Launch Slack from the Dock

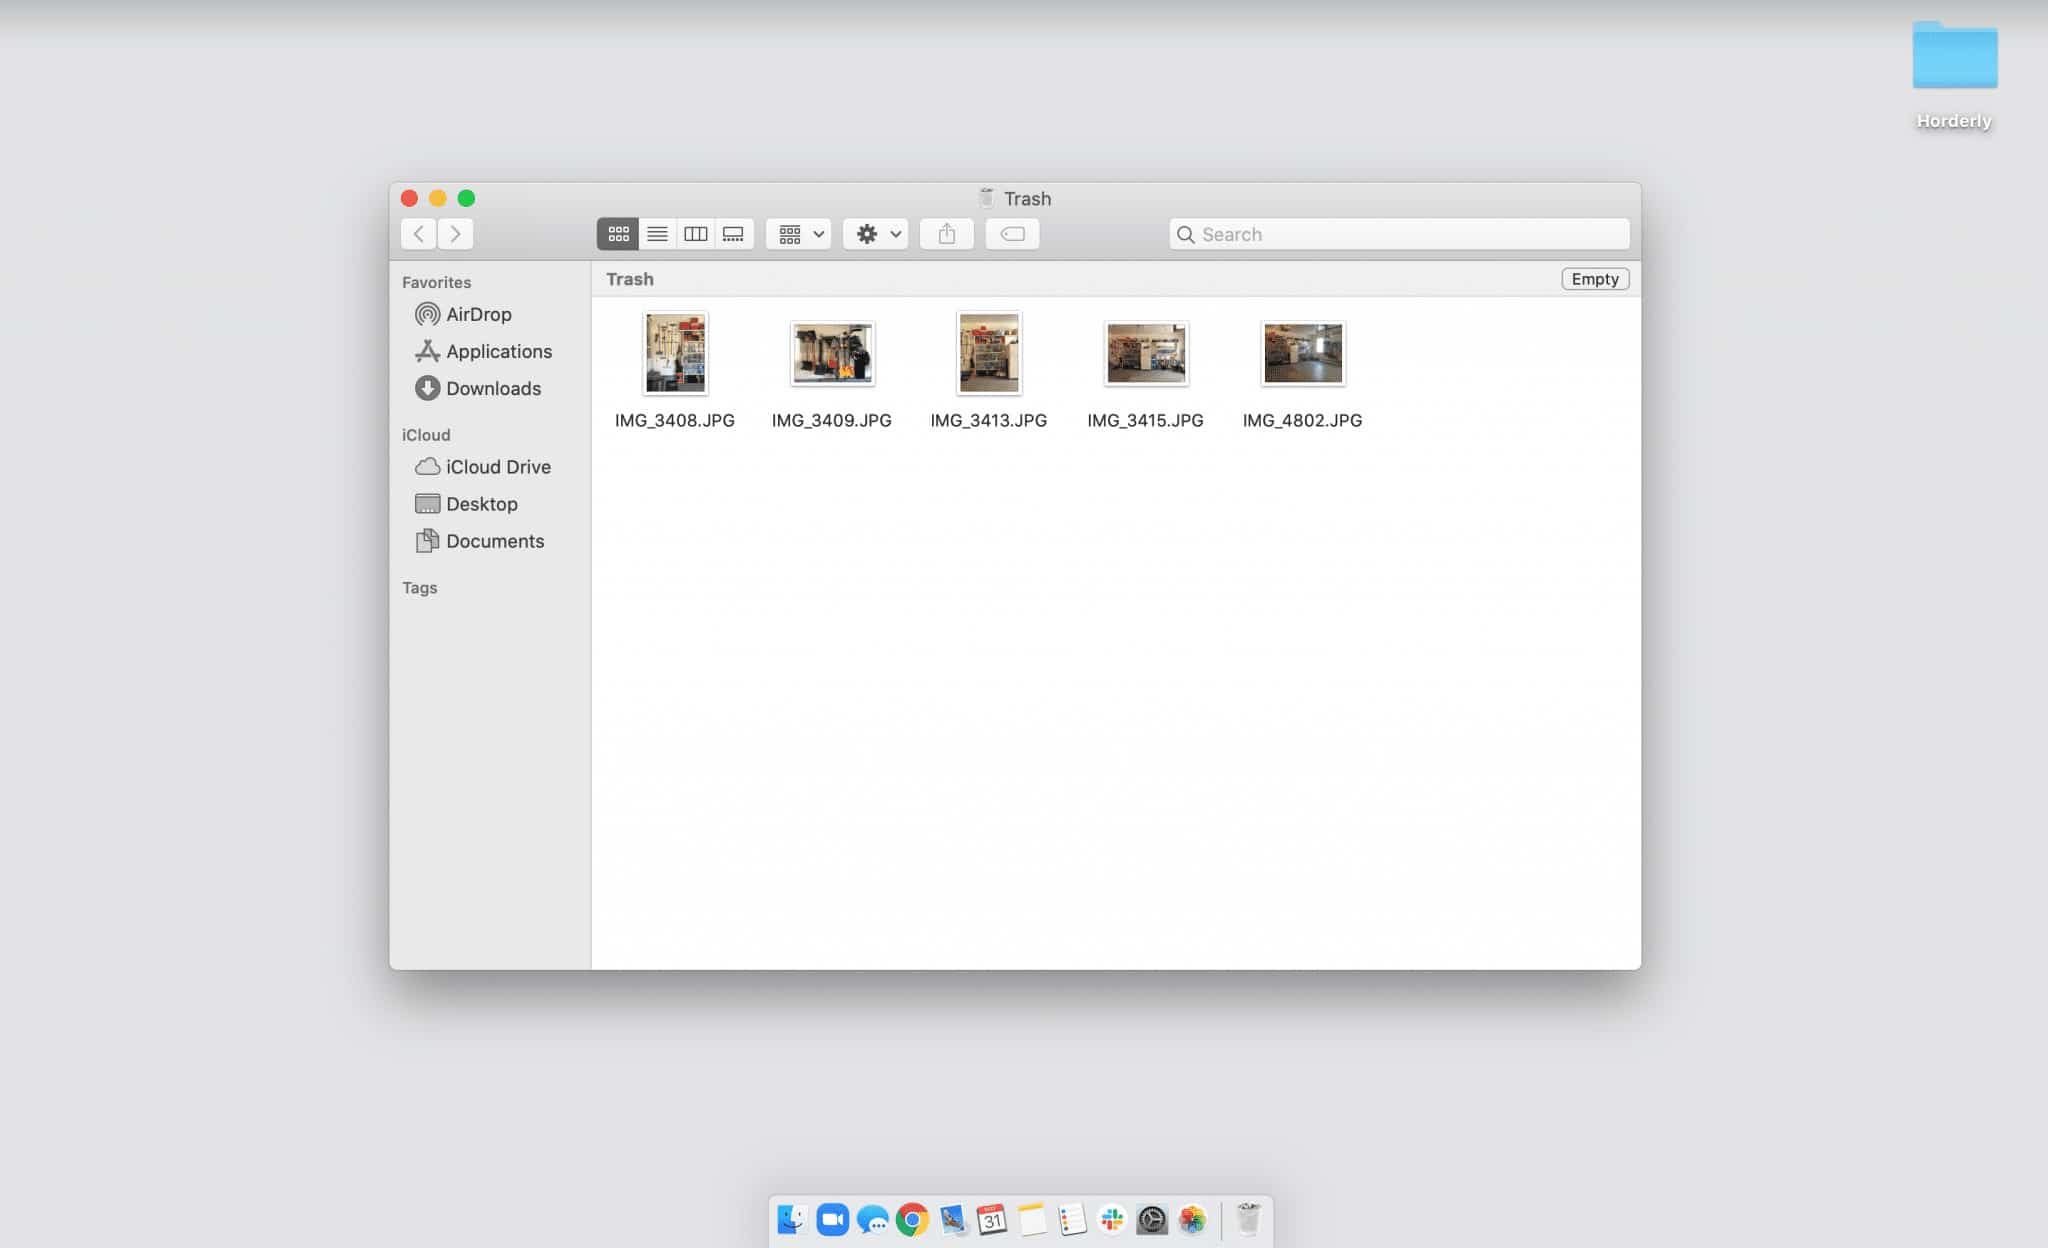(1111, 1219)
